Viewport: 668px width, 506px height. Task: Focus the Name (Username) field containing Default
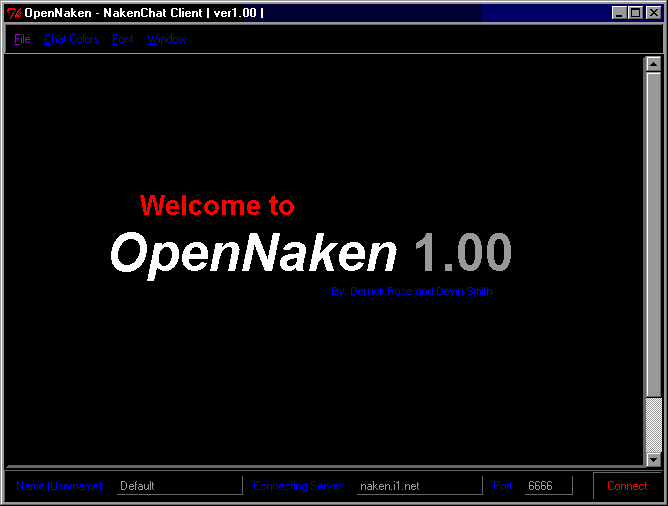click(x=179, y=486)
